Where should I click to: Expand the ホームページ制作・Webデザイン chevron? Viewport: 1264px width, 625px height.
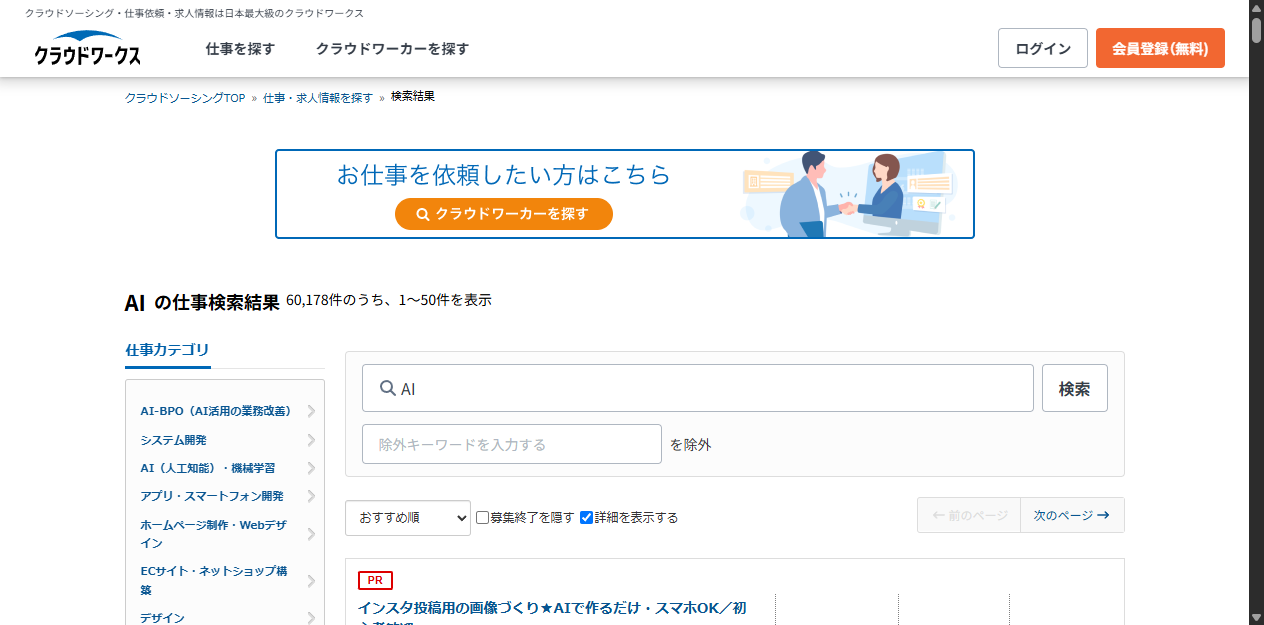[x=312, y=534]
